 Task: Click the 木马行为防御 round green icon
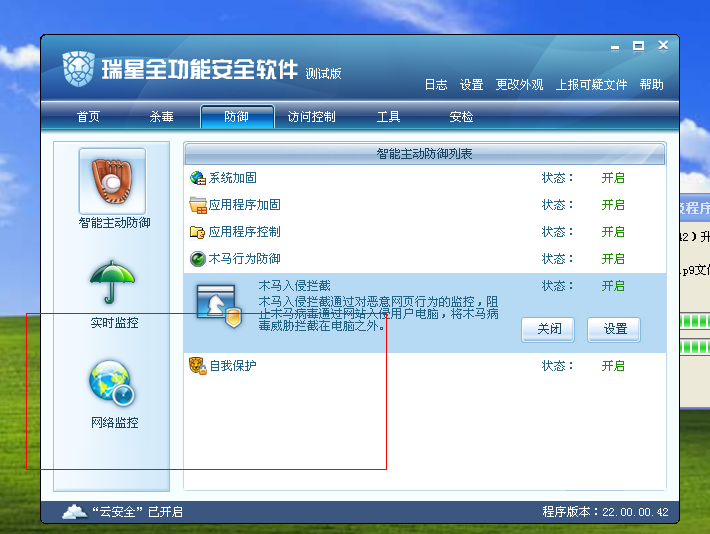click(198, 259)
